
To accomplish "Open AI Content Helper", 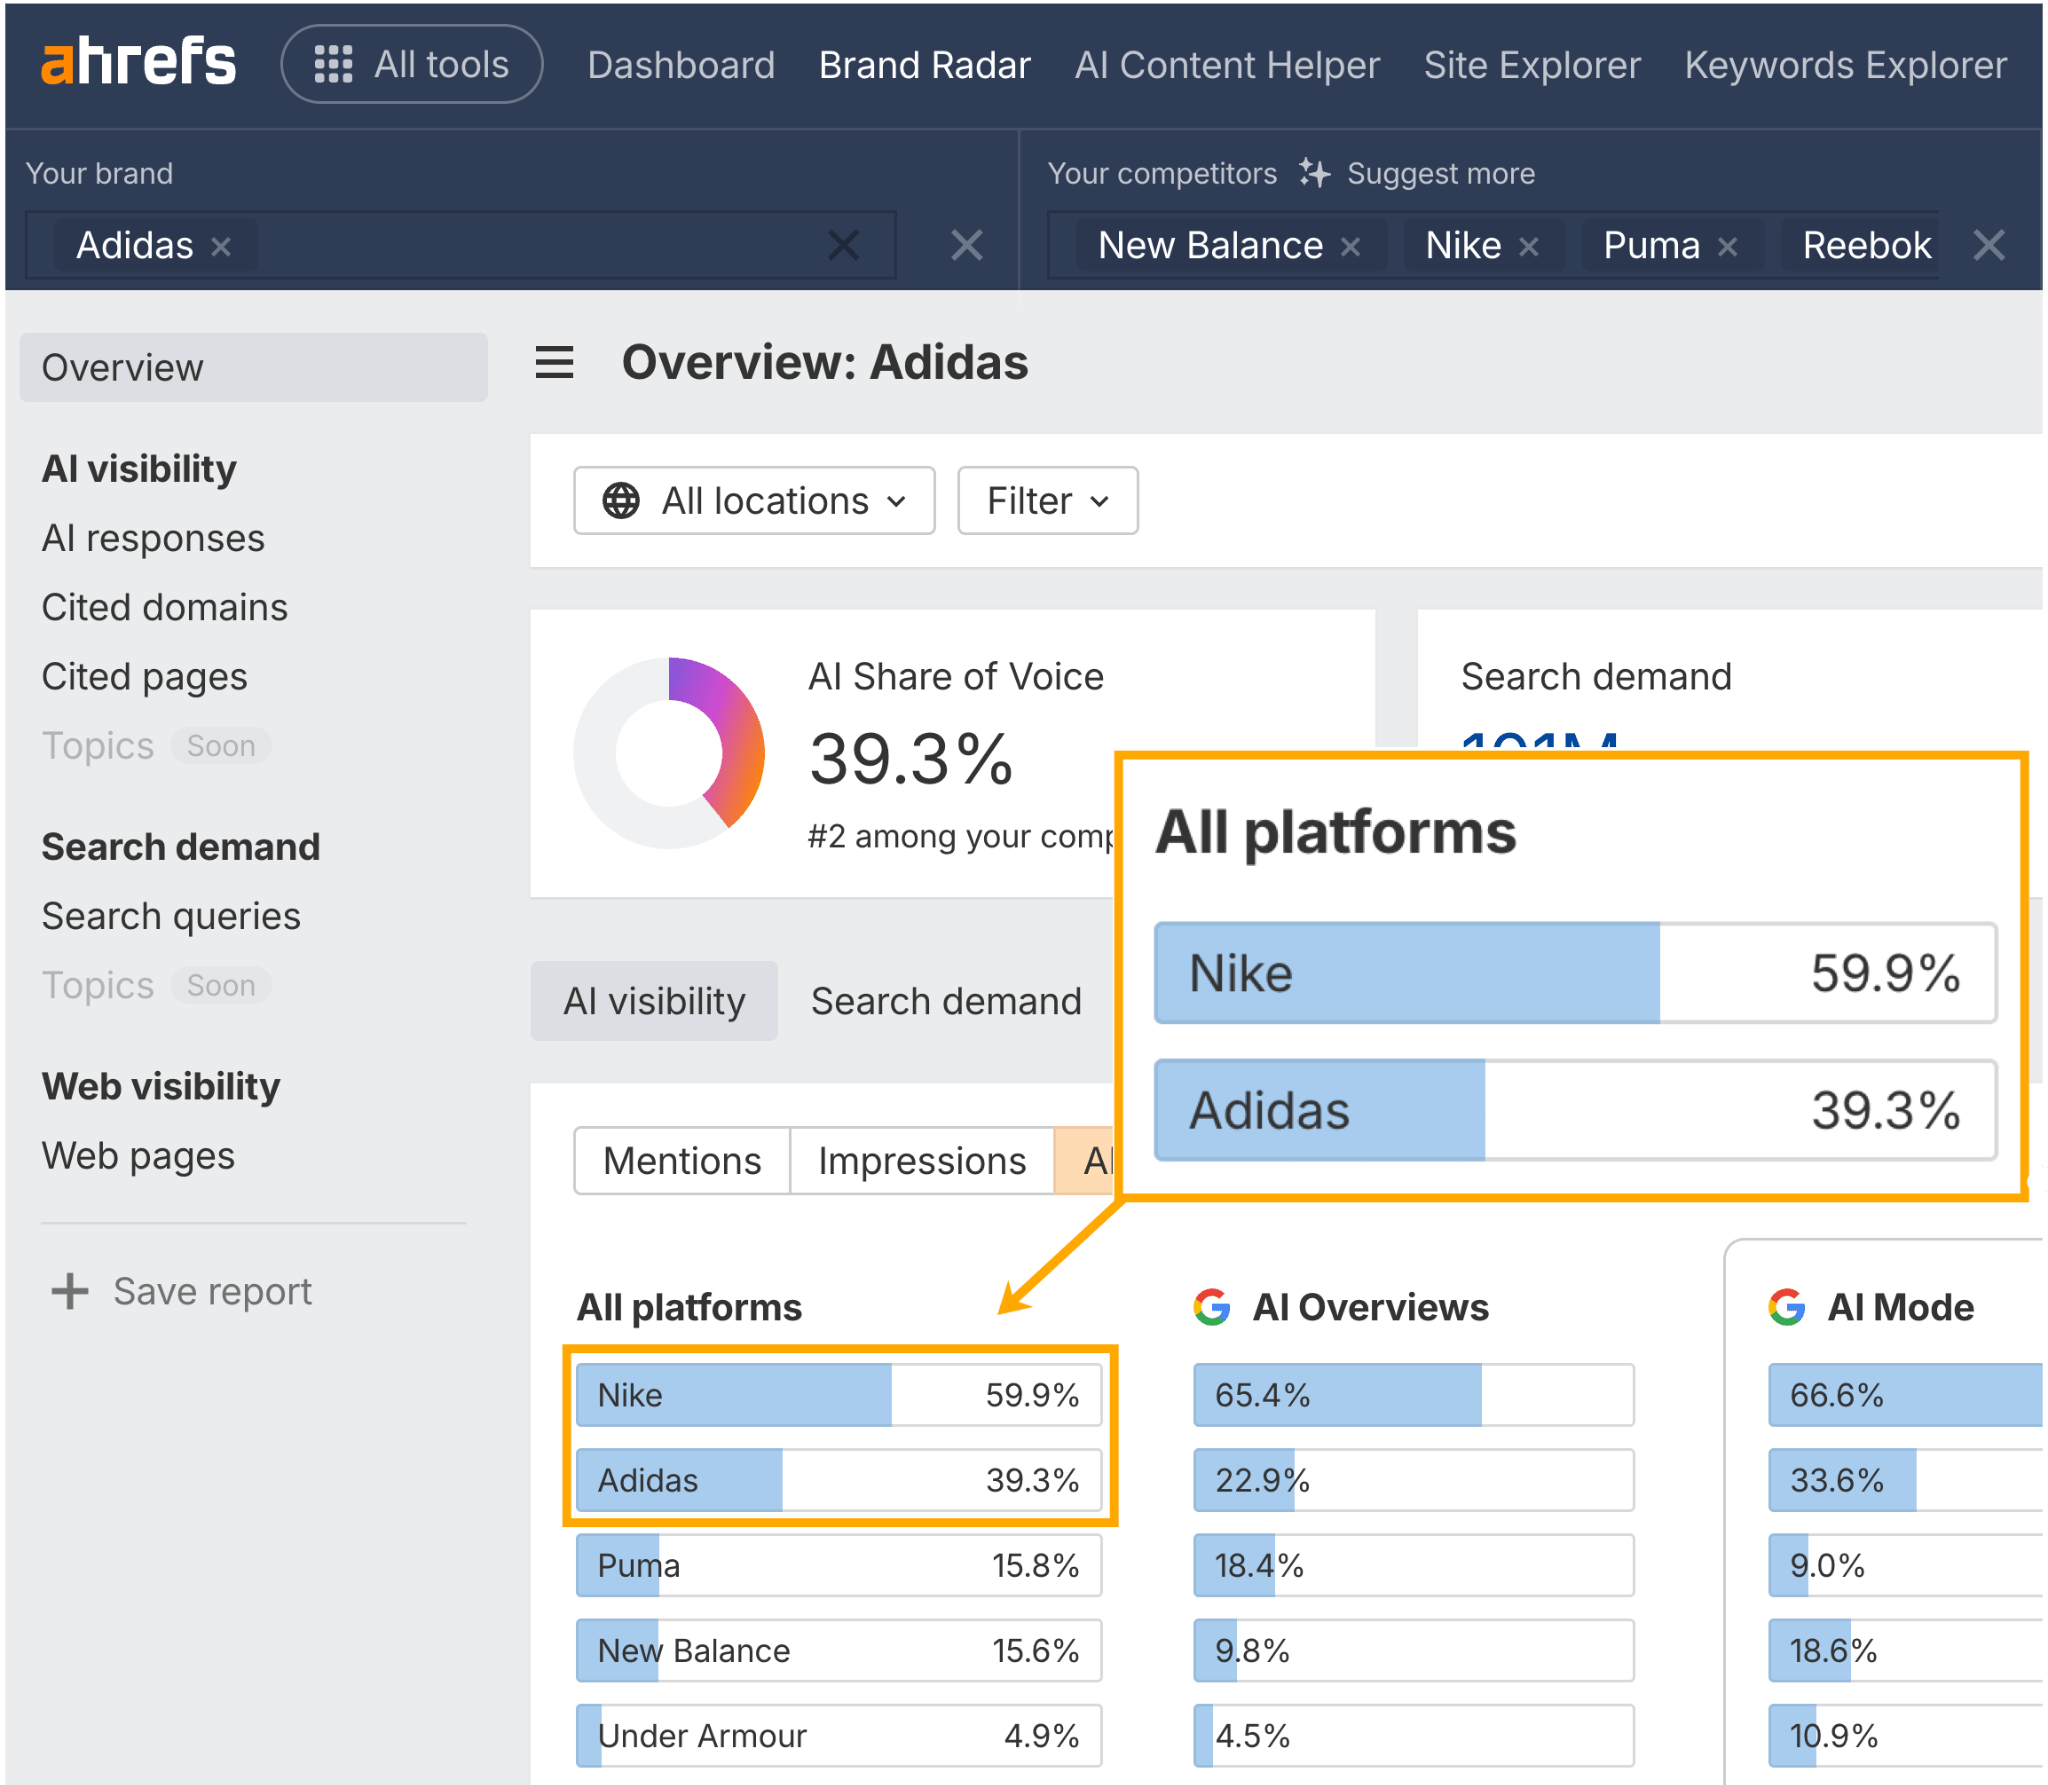I will (x=1227, y=65).
